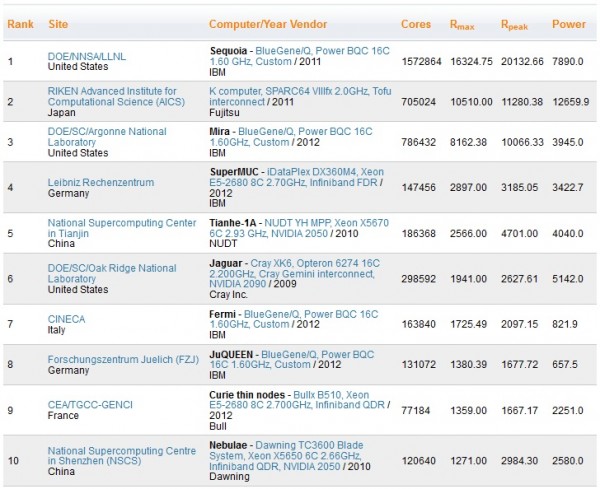Open DOE/SC/Argonne National Laboratory link

(107, 137)
